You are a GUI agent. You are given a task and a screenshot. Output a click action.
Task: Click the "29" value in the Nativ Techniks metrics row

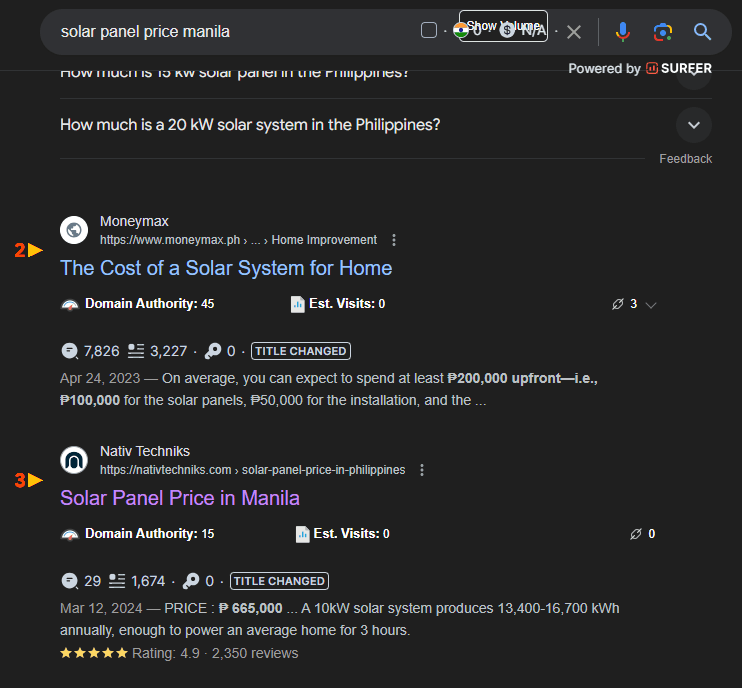point(92,581)
